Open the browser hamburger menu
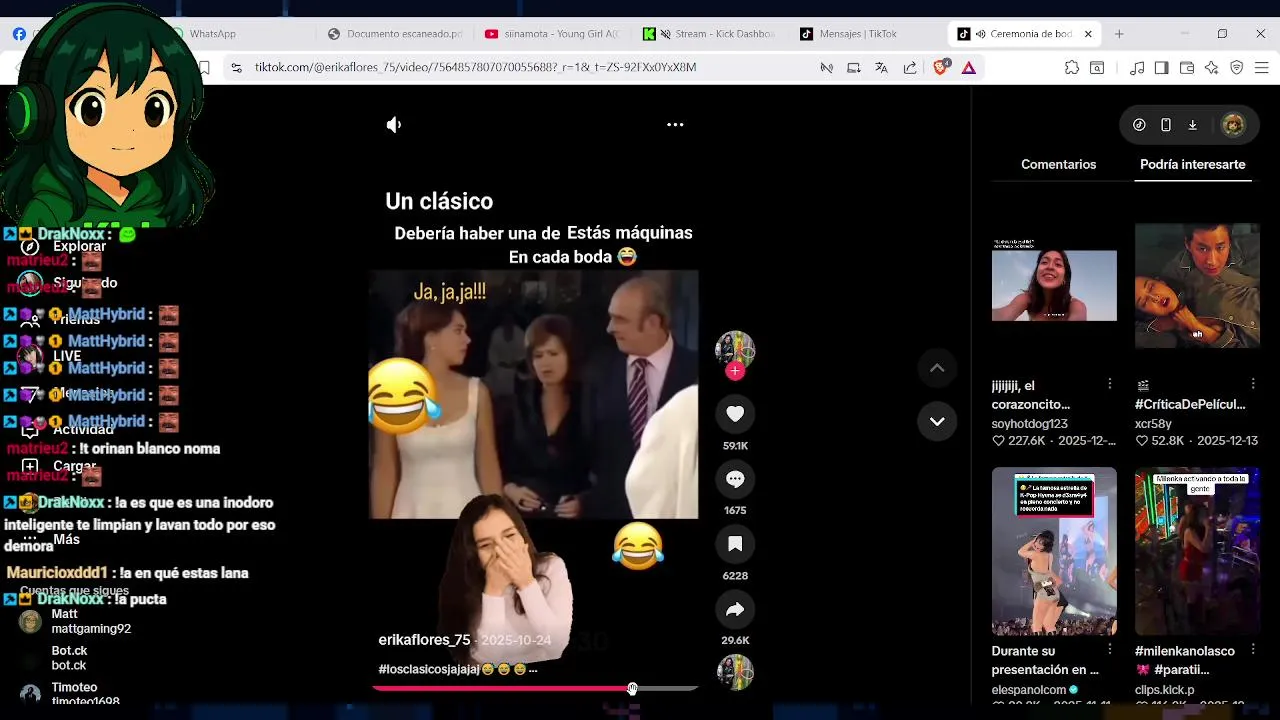This screenshot has width=1280, height=720. (1262, 67)
